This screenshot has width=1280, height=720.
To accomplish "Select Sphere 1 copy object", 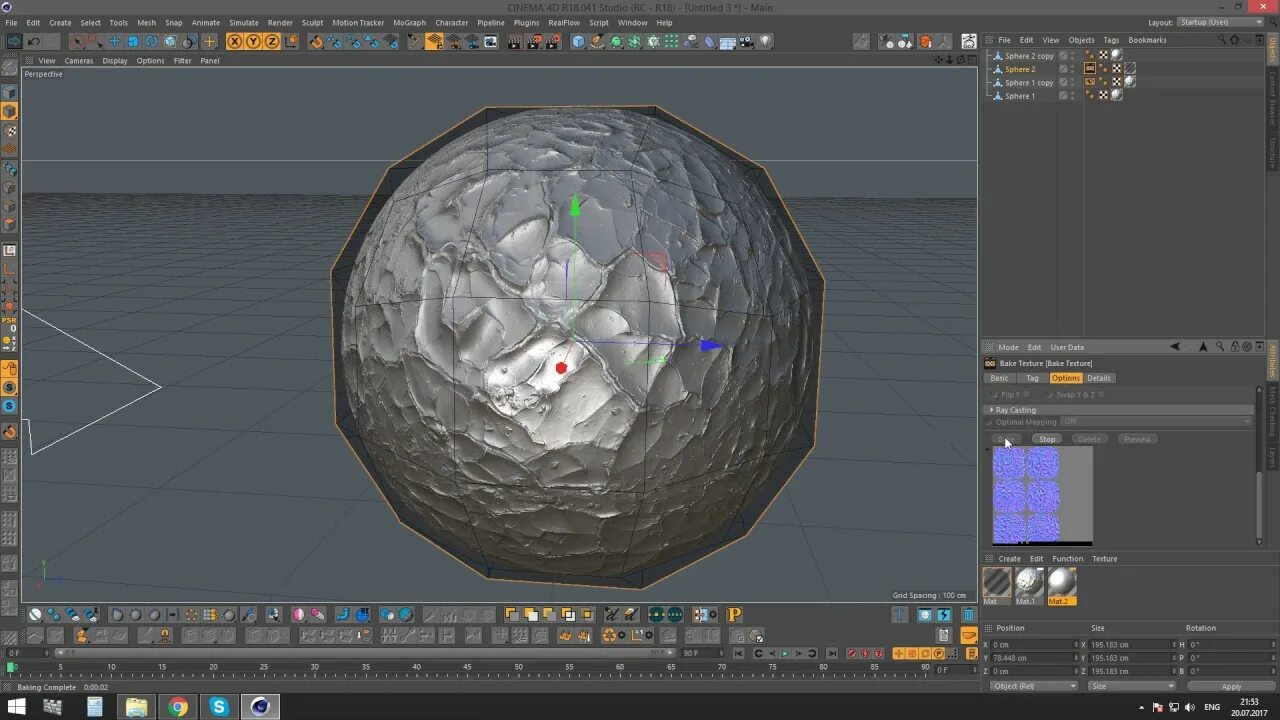I will click(x=1029, y=82).
